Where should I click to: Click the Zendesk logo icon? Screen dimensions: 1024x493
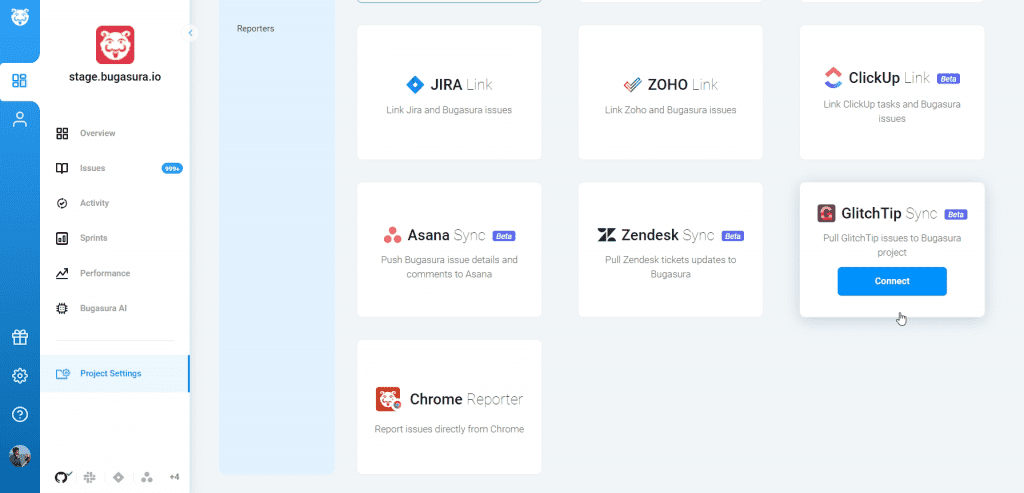click(607, 235)
